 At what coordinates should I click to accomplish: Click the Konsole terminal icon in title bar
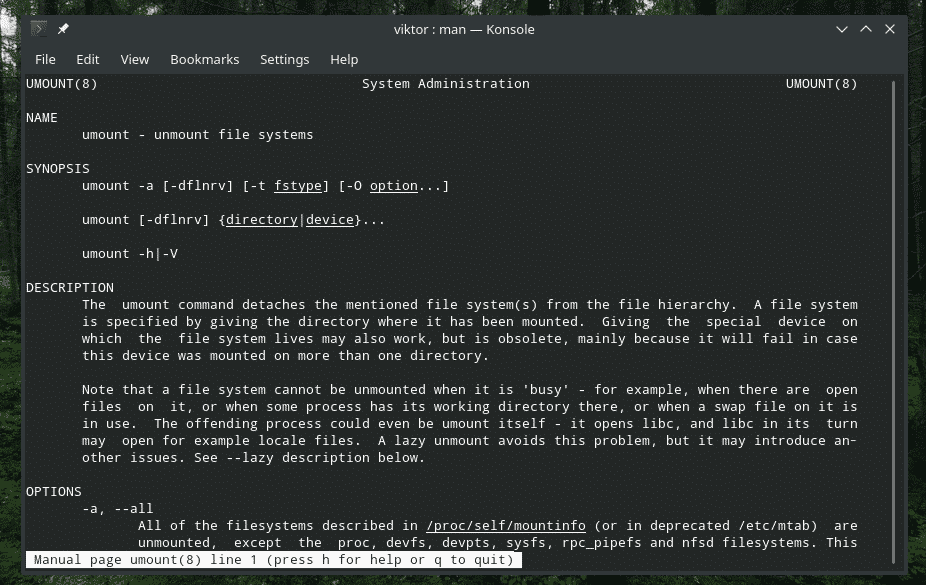39,29
